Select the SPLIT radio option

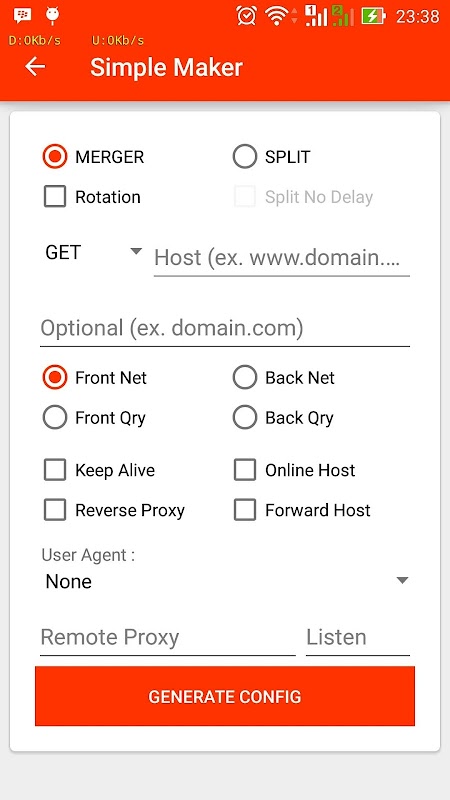point(271,157)
